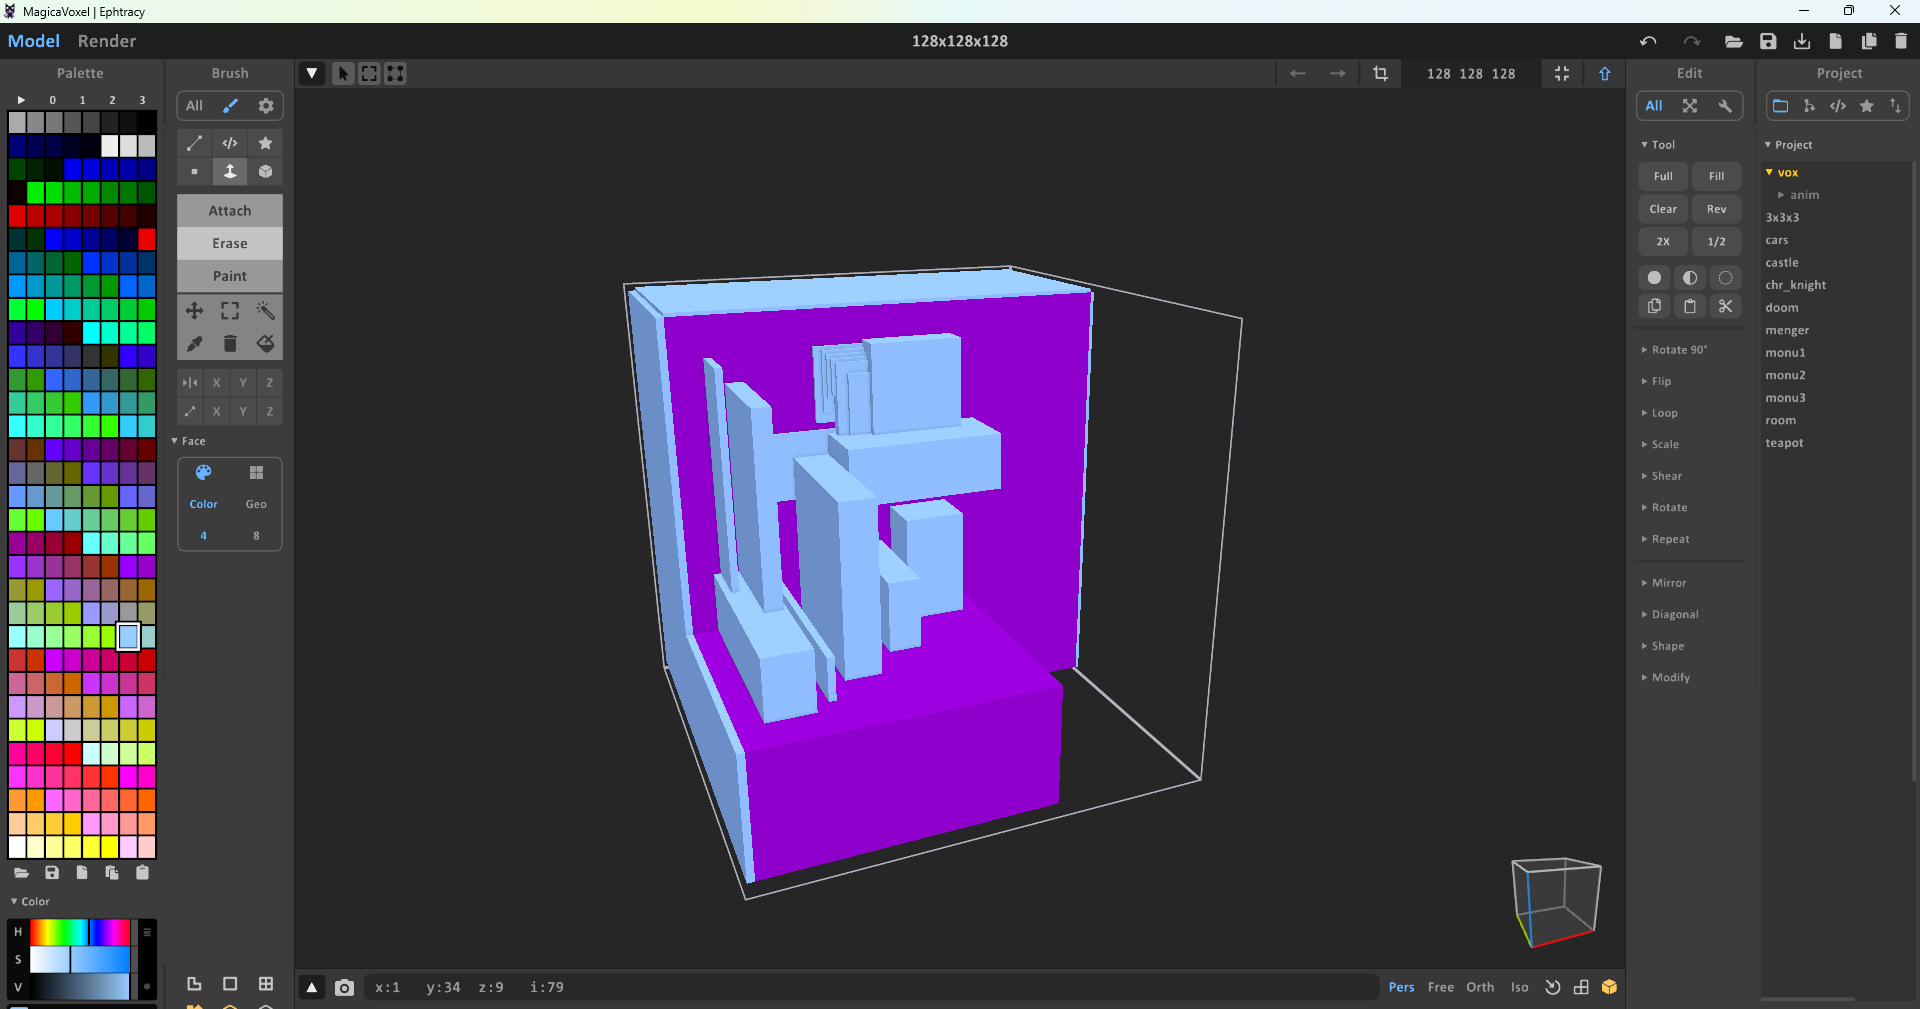
Task: Select the highlighted palette color swatch
Action: (x=128, y=637)
